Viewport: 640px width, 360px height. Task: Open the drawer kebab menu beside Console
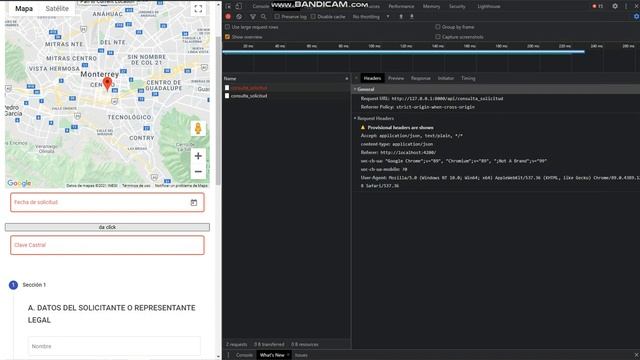228,355
